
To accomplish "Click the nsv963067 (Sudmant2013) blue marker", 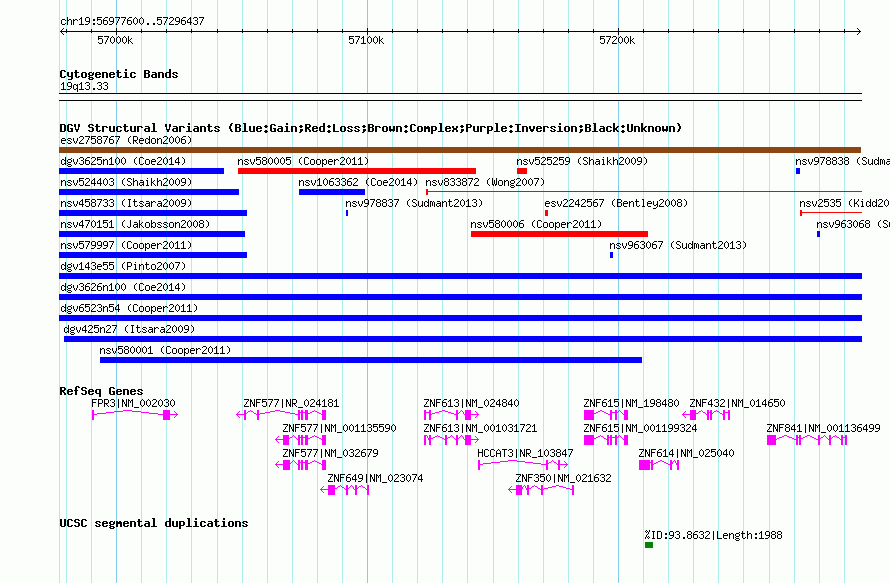I will pyautogui.click(x=611, y=255).
